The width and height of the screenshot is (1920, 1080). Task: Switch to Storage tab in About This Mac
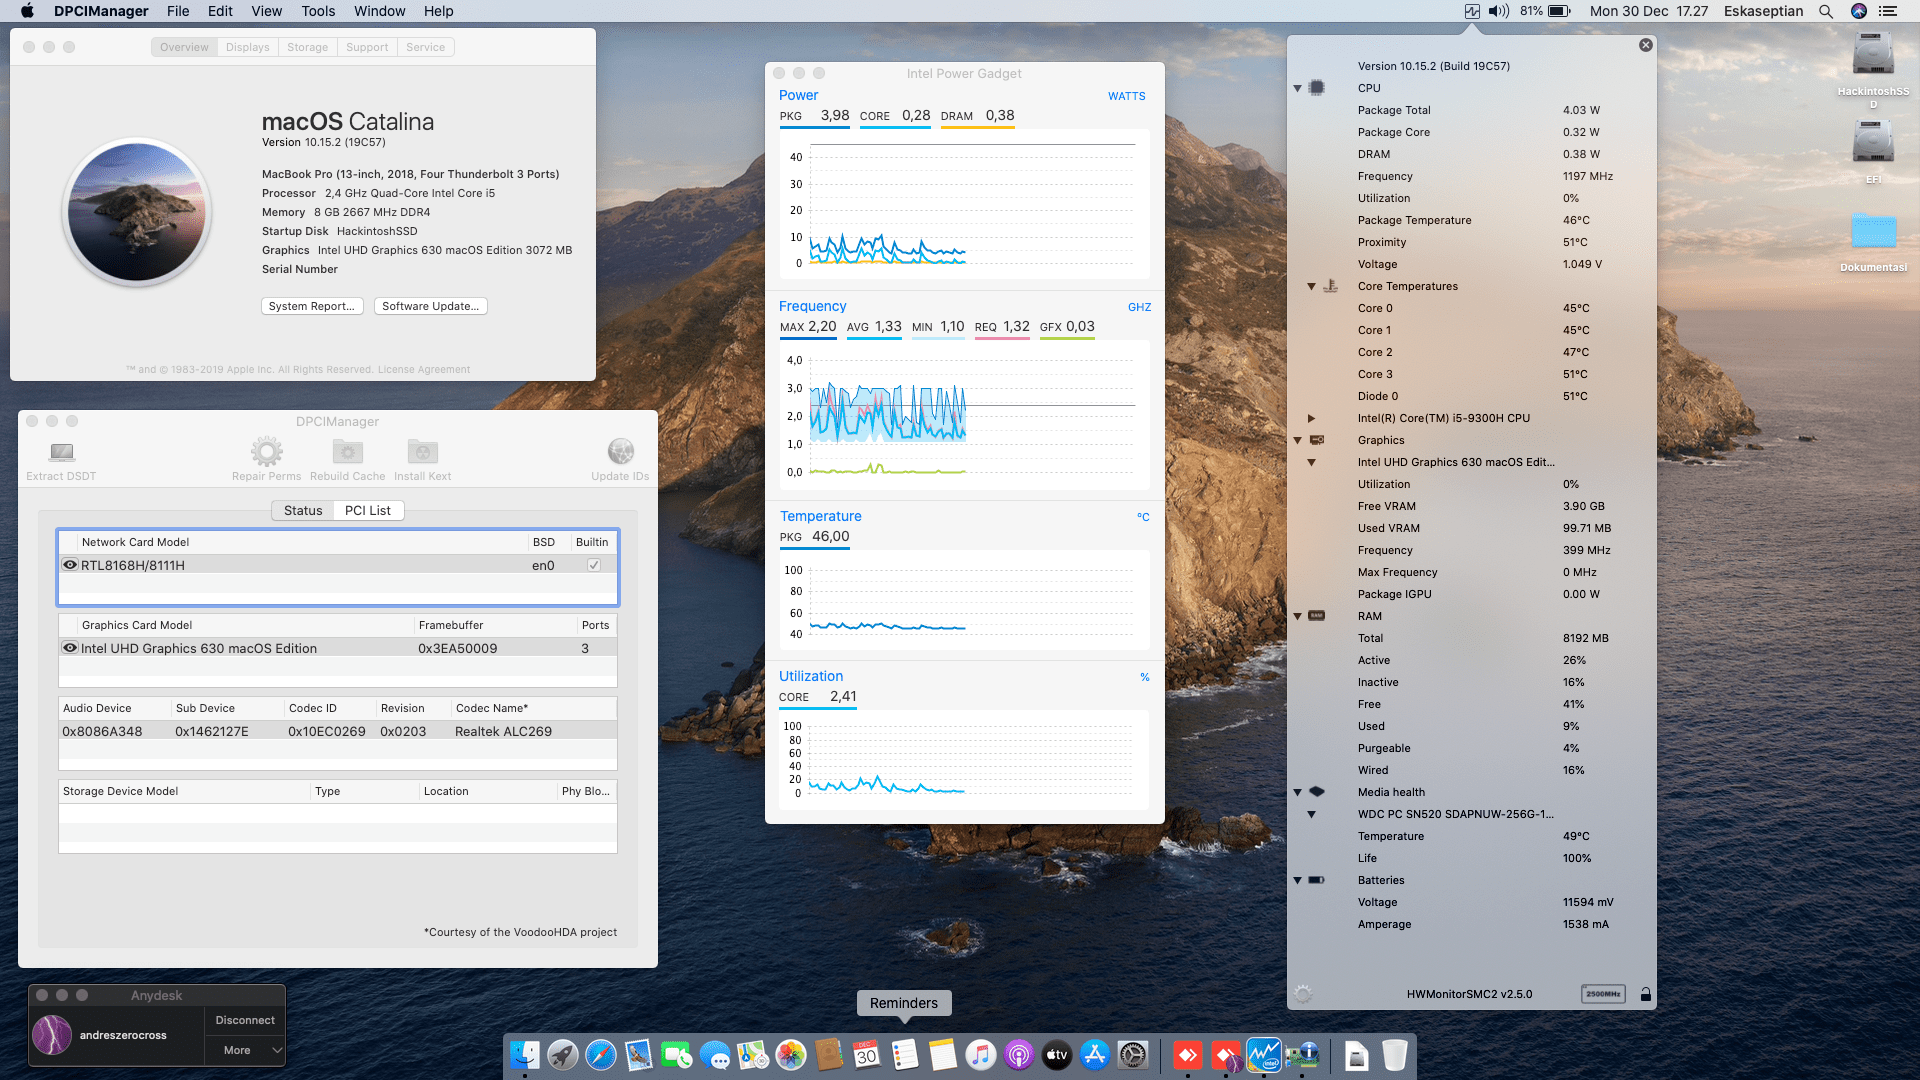pos(307,47)
